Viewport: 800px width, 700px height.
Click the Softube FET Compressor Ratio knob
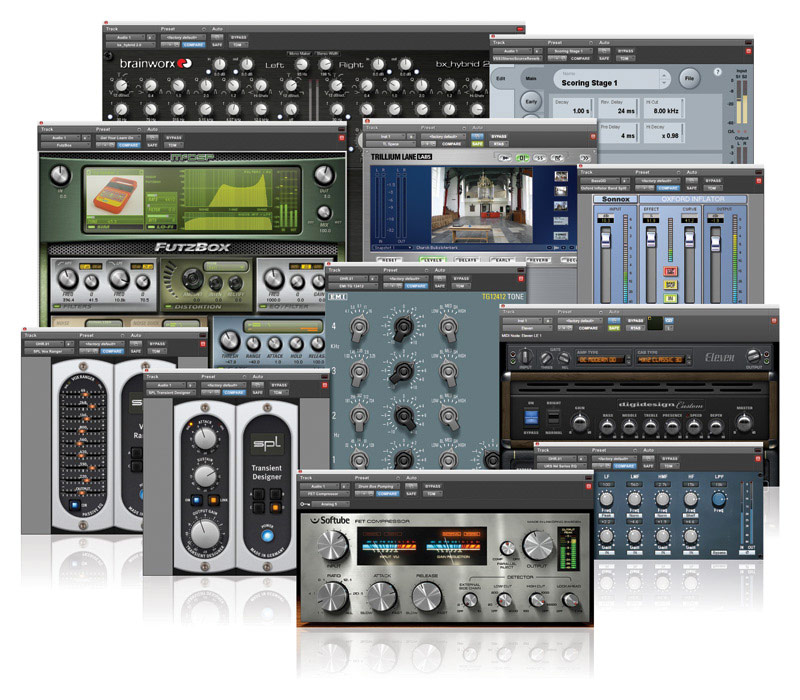click(x=332, y=596)
